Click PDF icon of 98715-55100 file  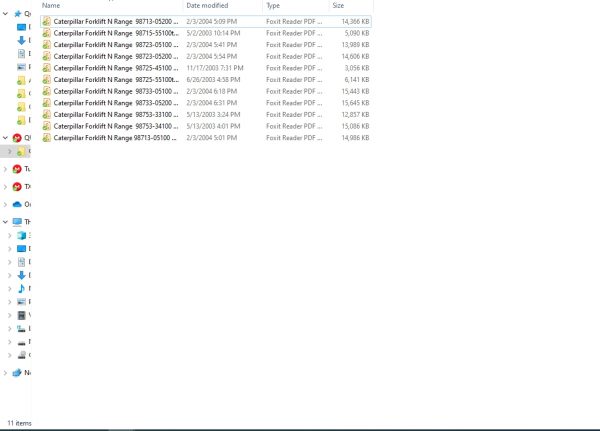tap(46, 33)
